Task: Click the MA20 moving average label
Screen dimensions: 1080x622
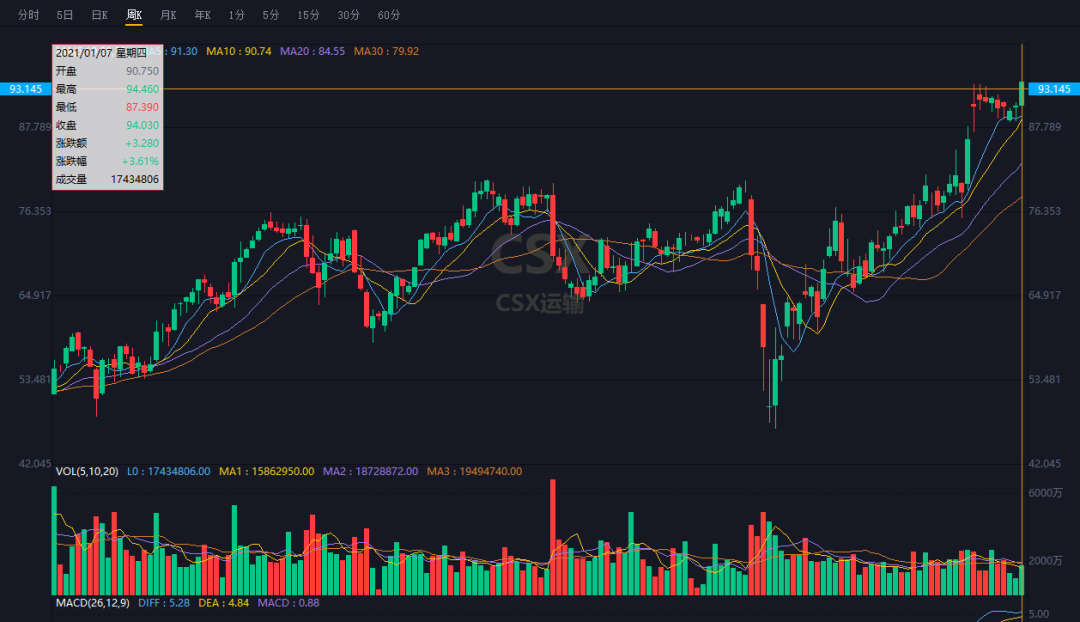Action: coord(312,51)
